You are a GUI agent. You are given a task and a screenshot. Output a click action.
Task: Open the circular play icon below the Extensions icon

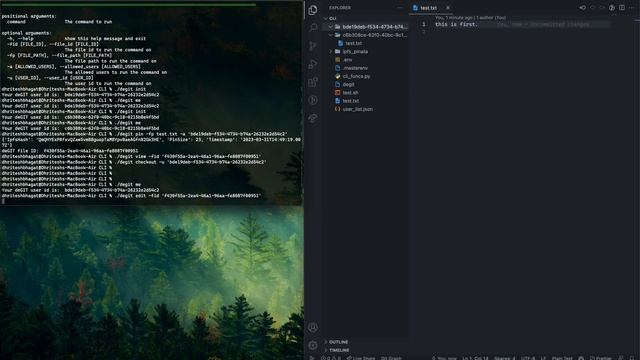pos(313,100)
